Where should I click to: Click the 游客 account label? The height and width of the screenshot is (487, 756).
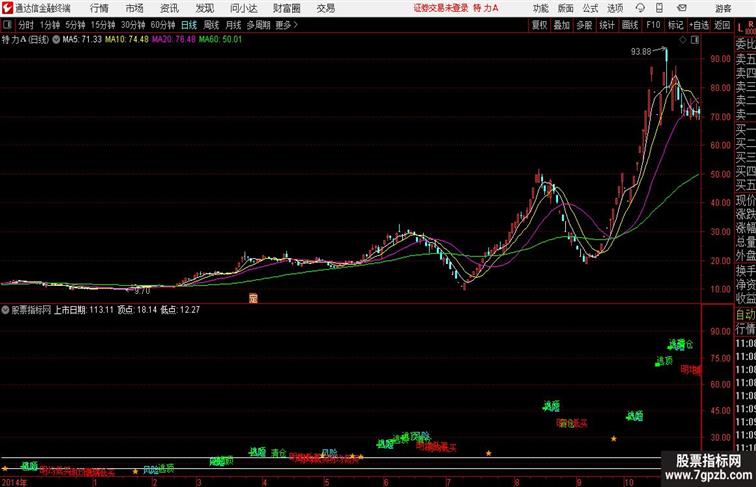[x=723, y=8]
